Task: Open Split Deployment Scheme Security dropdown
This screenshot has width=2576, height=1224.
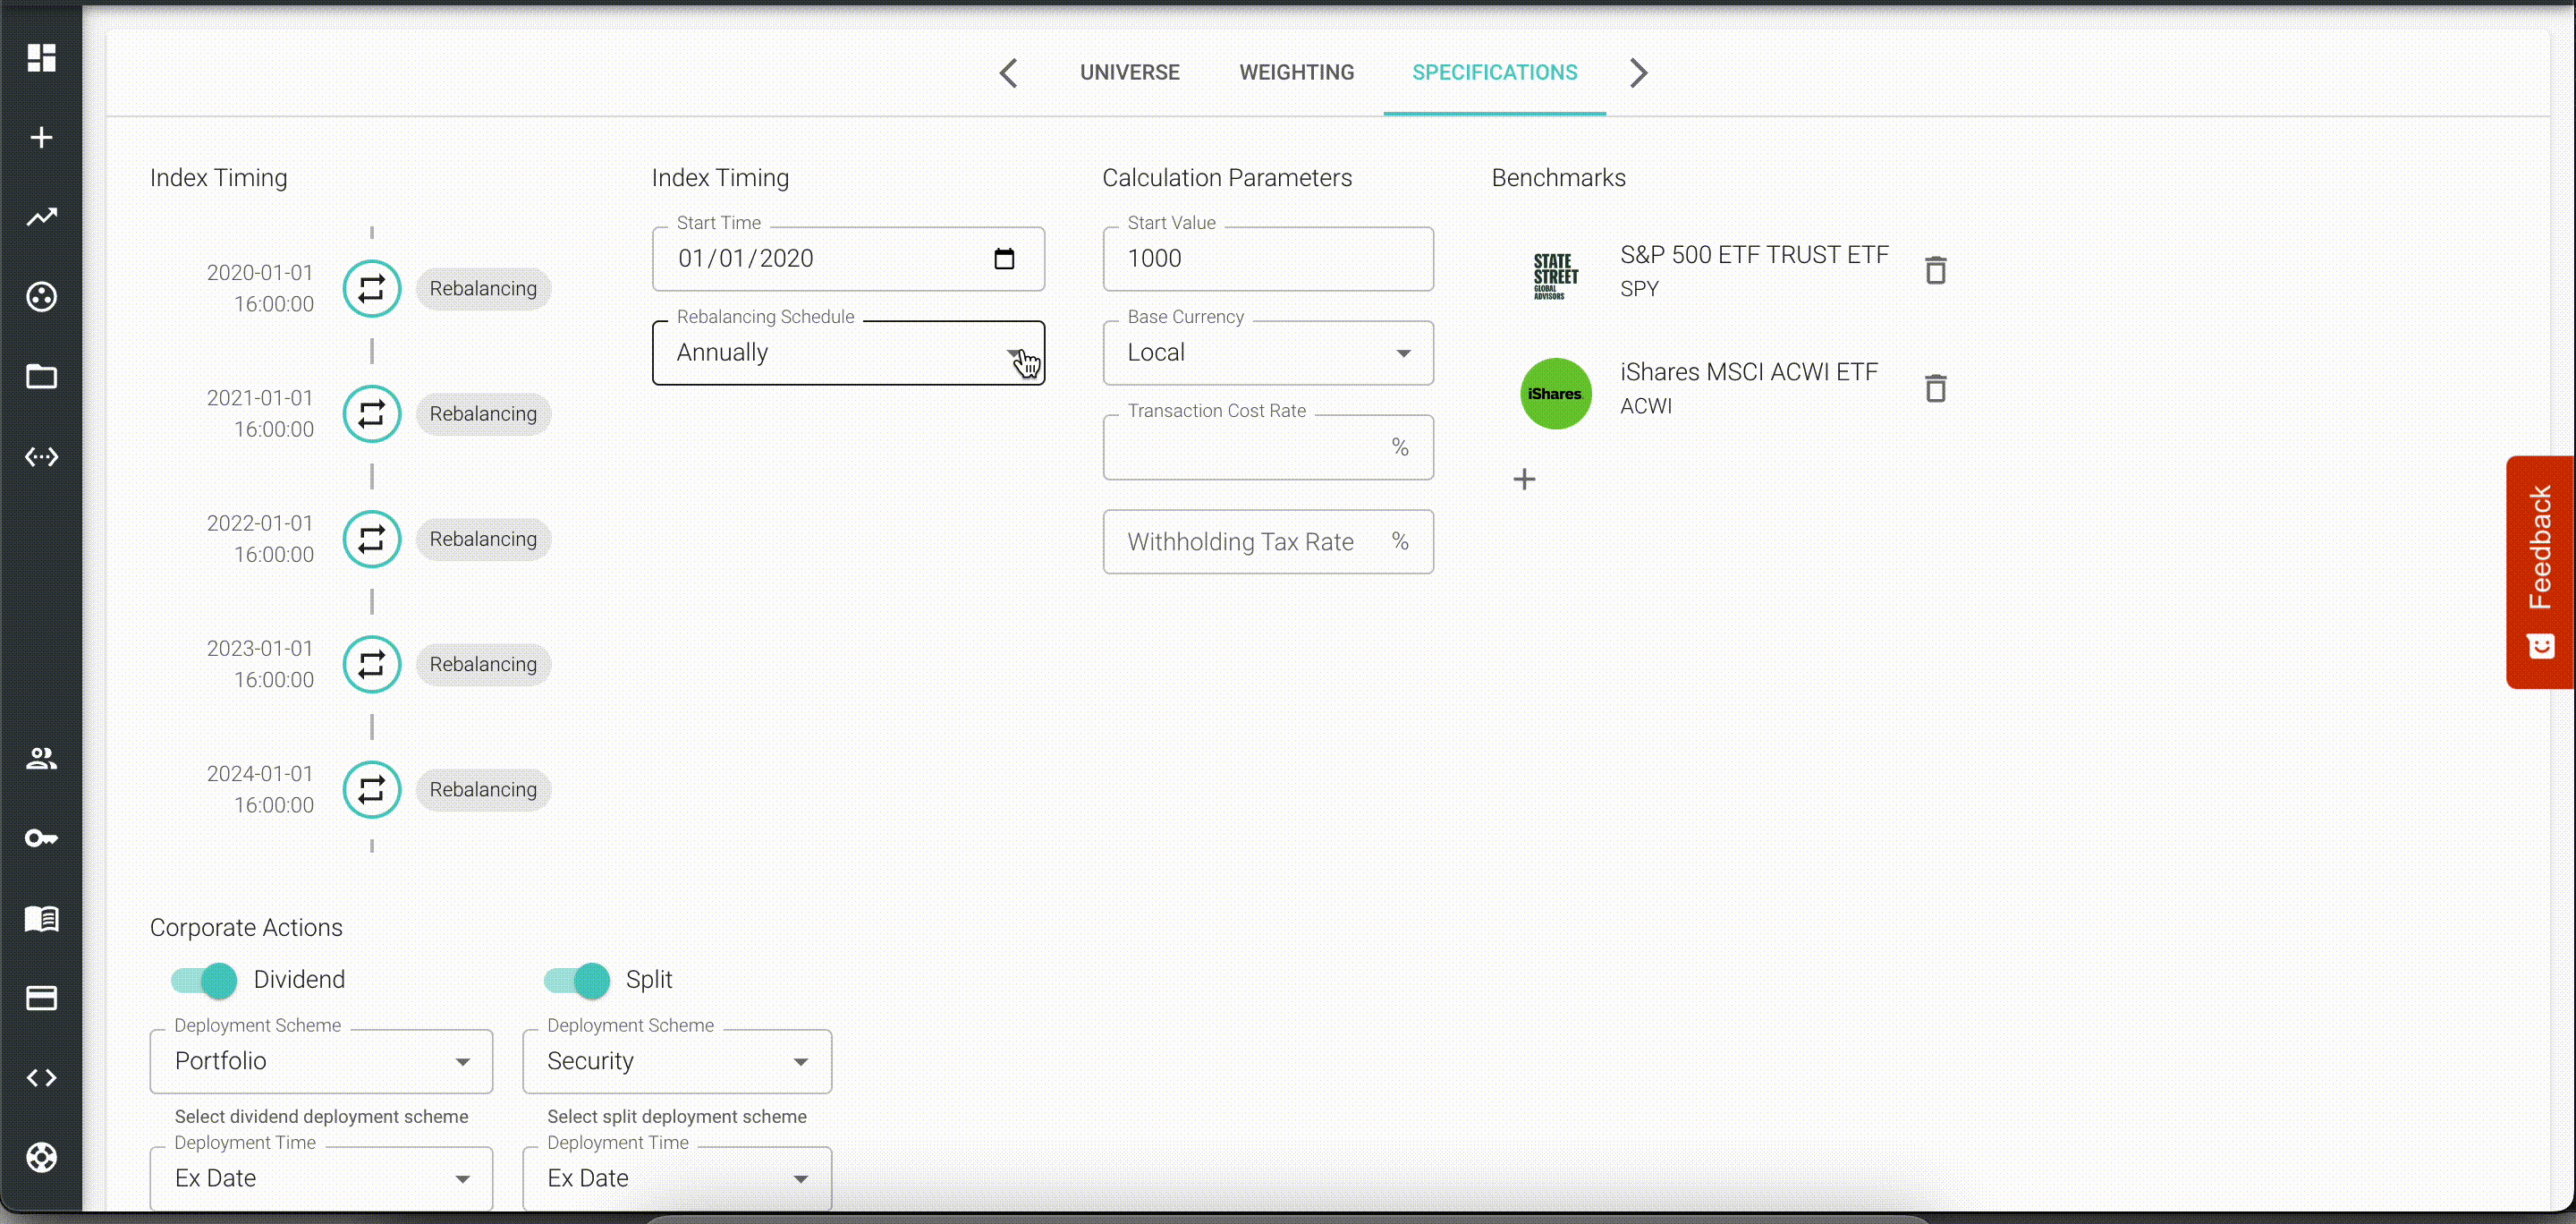Action: pyautogui.click(x=676, y=1061)
